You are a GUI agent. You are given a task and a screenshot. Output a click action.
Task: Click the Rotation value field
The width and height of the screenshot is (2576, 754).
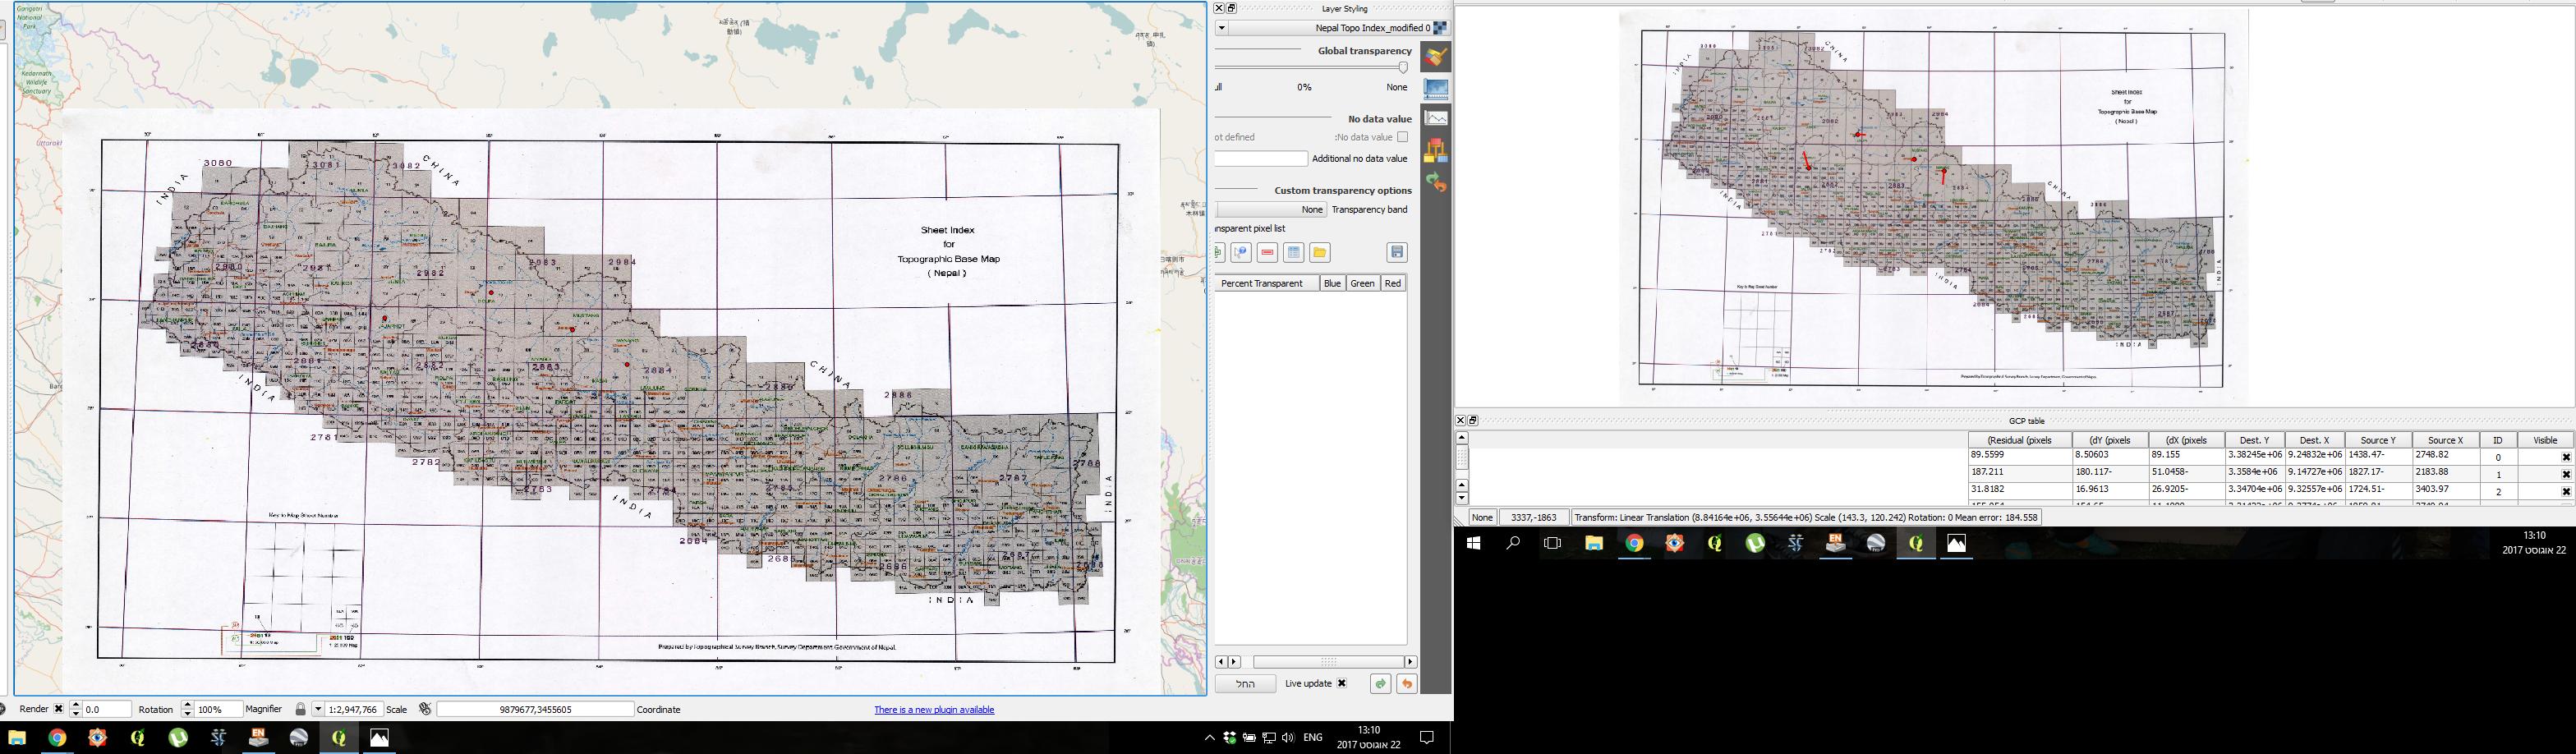click(x=107, y=709)
